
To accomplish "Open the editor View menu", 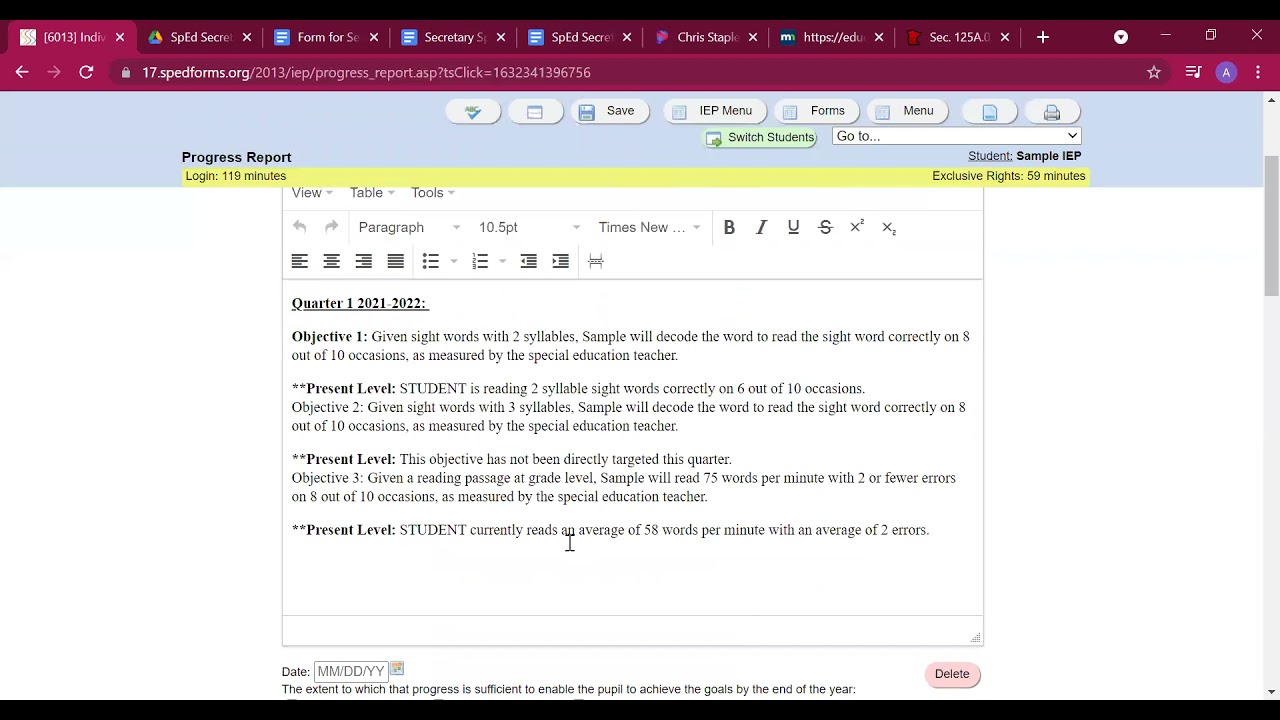I will click(x=312, y=193).
